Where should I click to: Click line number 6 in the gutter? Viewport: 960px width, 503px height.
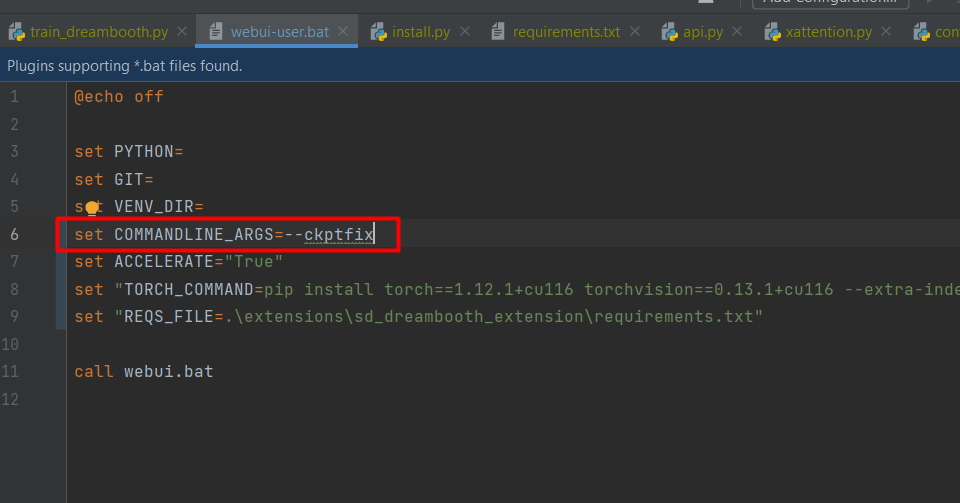14,234
